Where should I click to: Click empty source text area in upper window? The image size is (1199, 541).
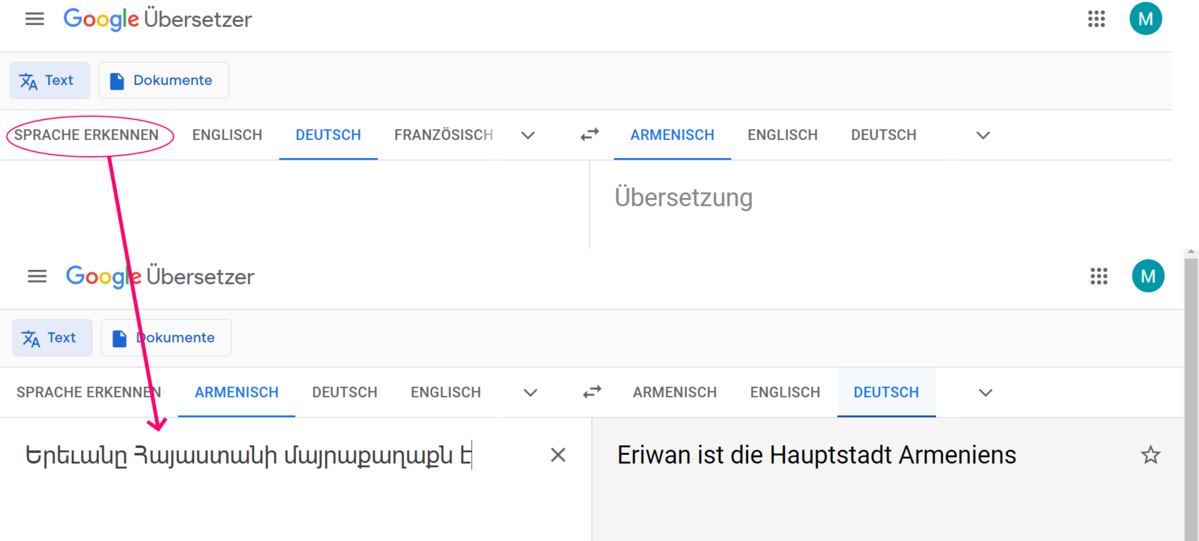click(294, 205)
